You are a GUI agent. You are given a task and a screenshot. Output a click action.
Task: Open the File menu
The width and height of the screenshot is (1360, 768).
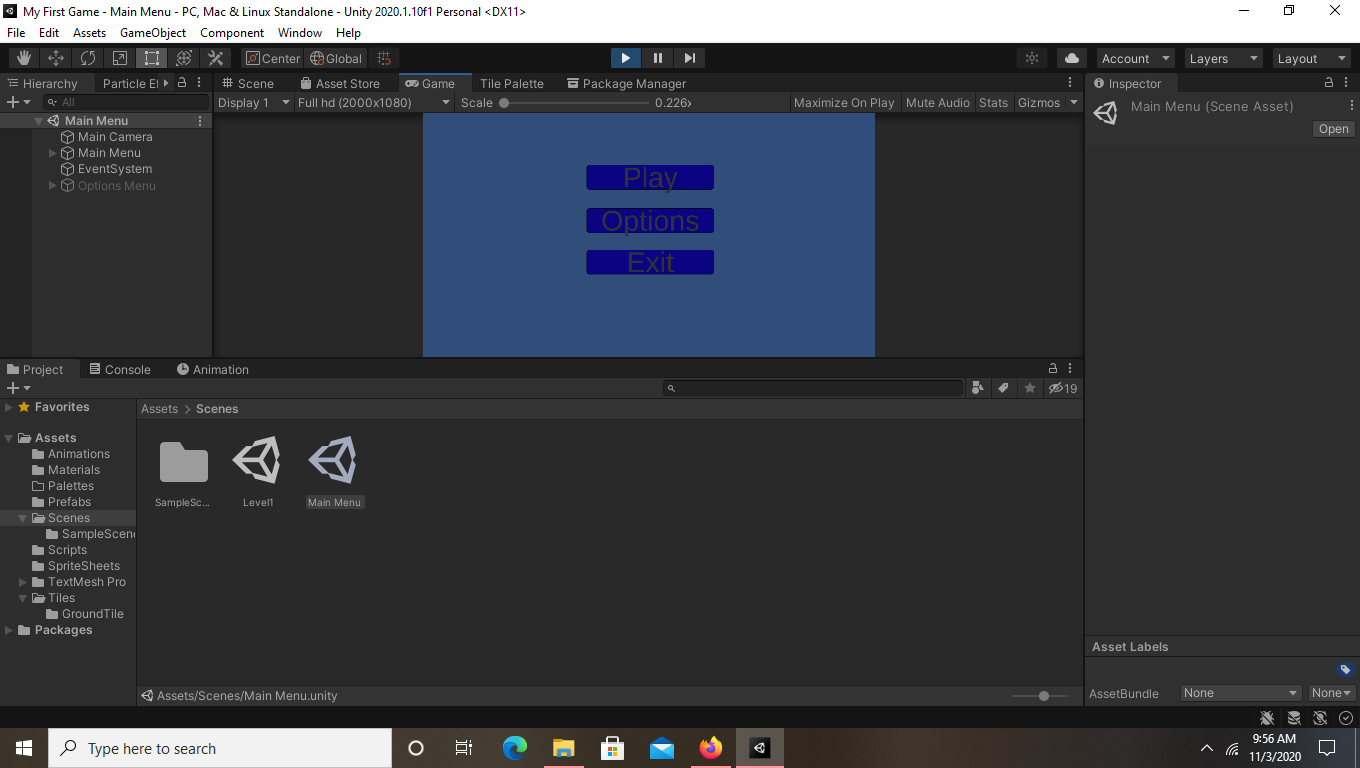16,32
